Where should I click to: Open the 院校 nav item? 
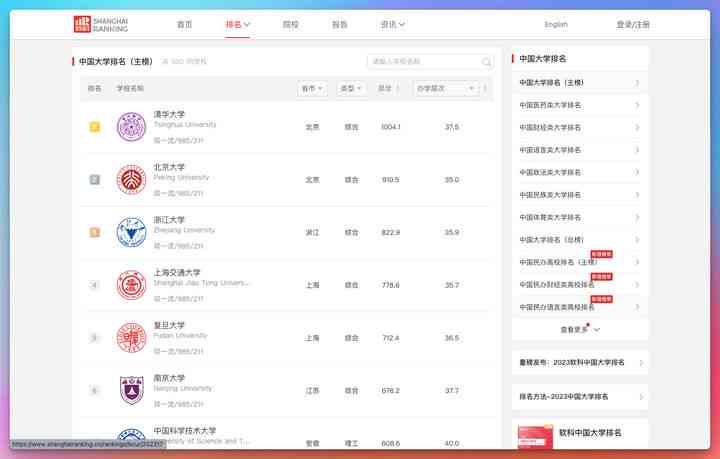(291, 24)
